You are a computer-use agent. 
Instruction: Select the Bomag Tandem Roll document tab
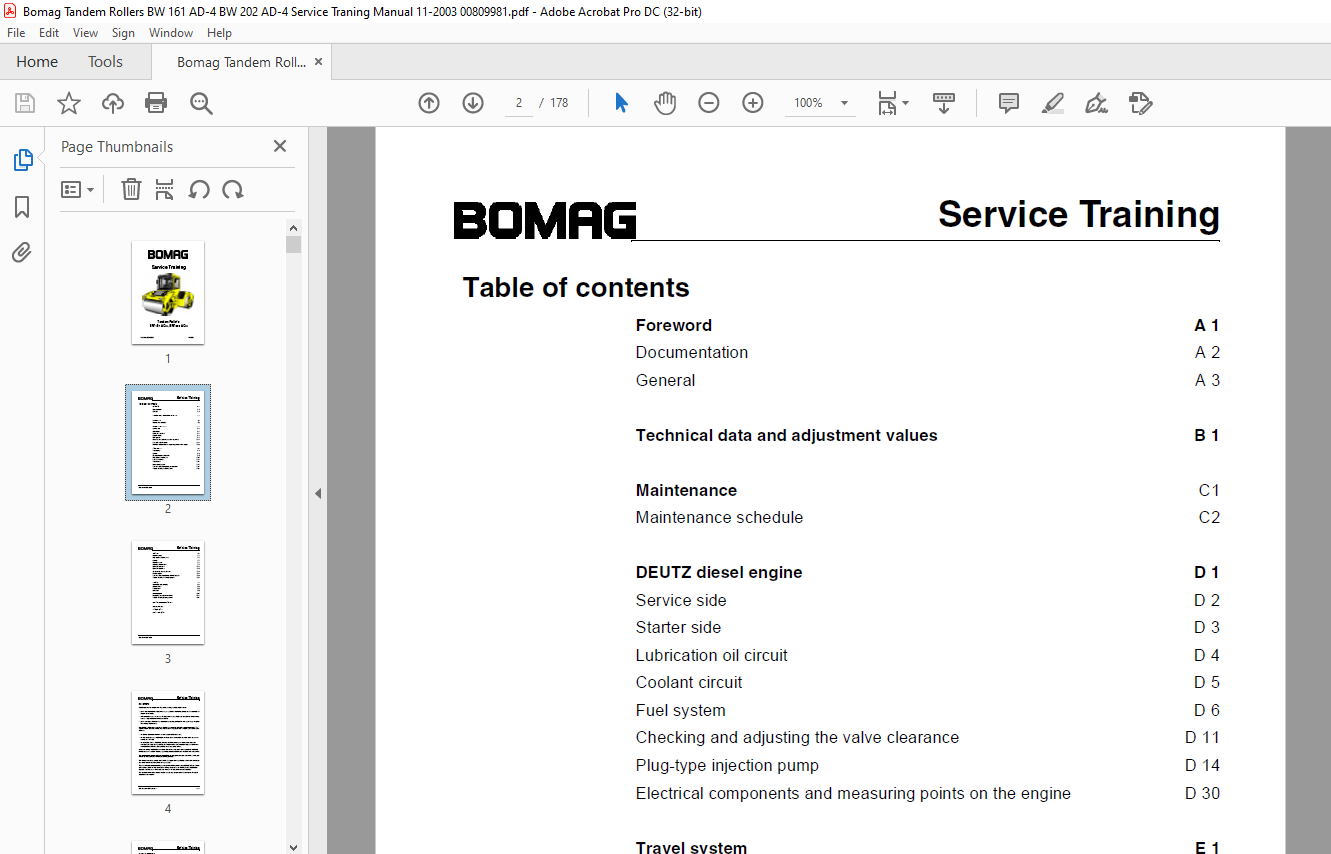click(x=241, y=62)
